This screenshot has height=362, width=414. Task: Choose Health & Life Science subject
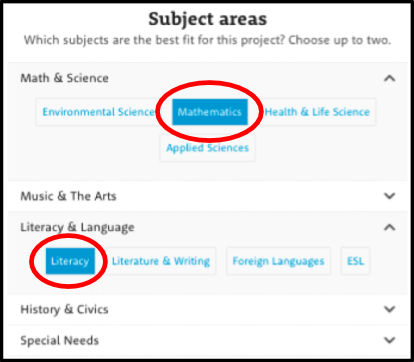tap(317, 112)
